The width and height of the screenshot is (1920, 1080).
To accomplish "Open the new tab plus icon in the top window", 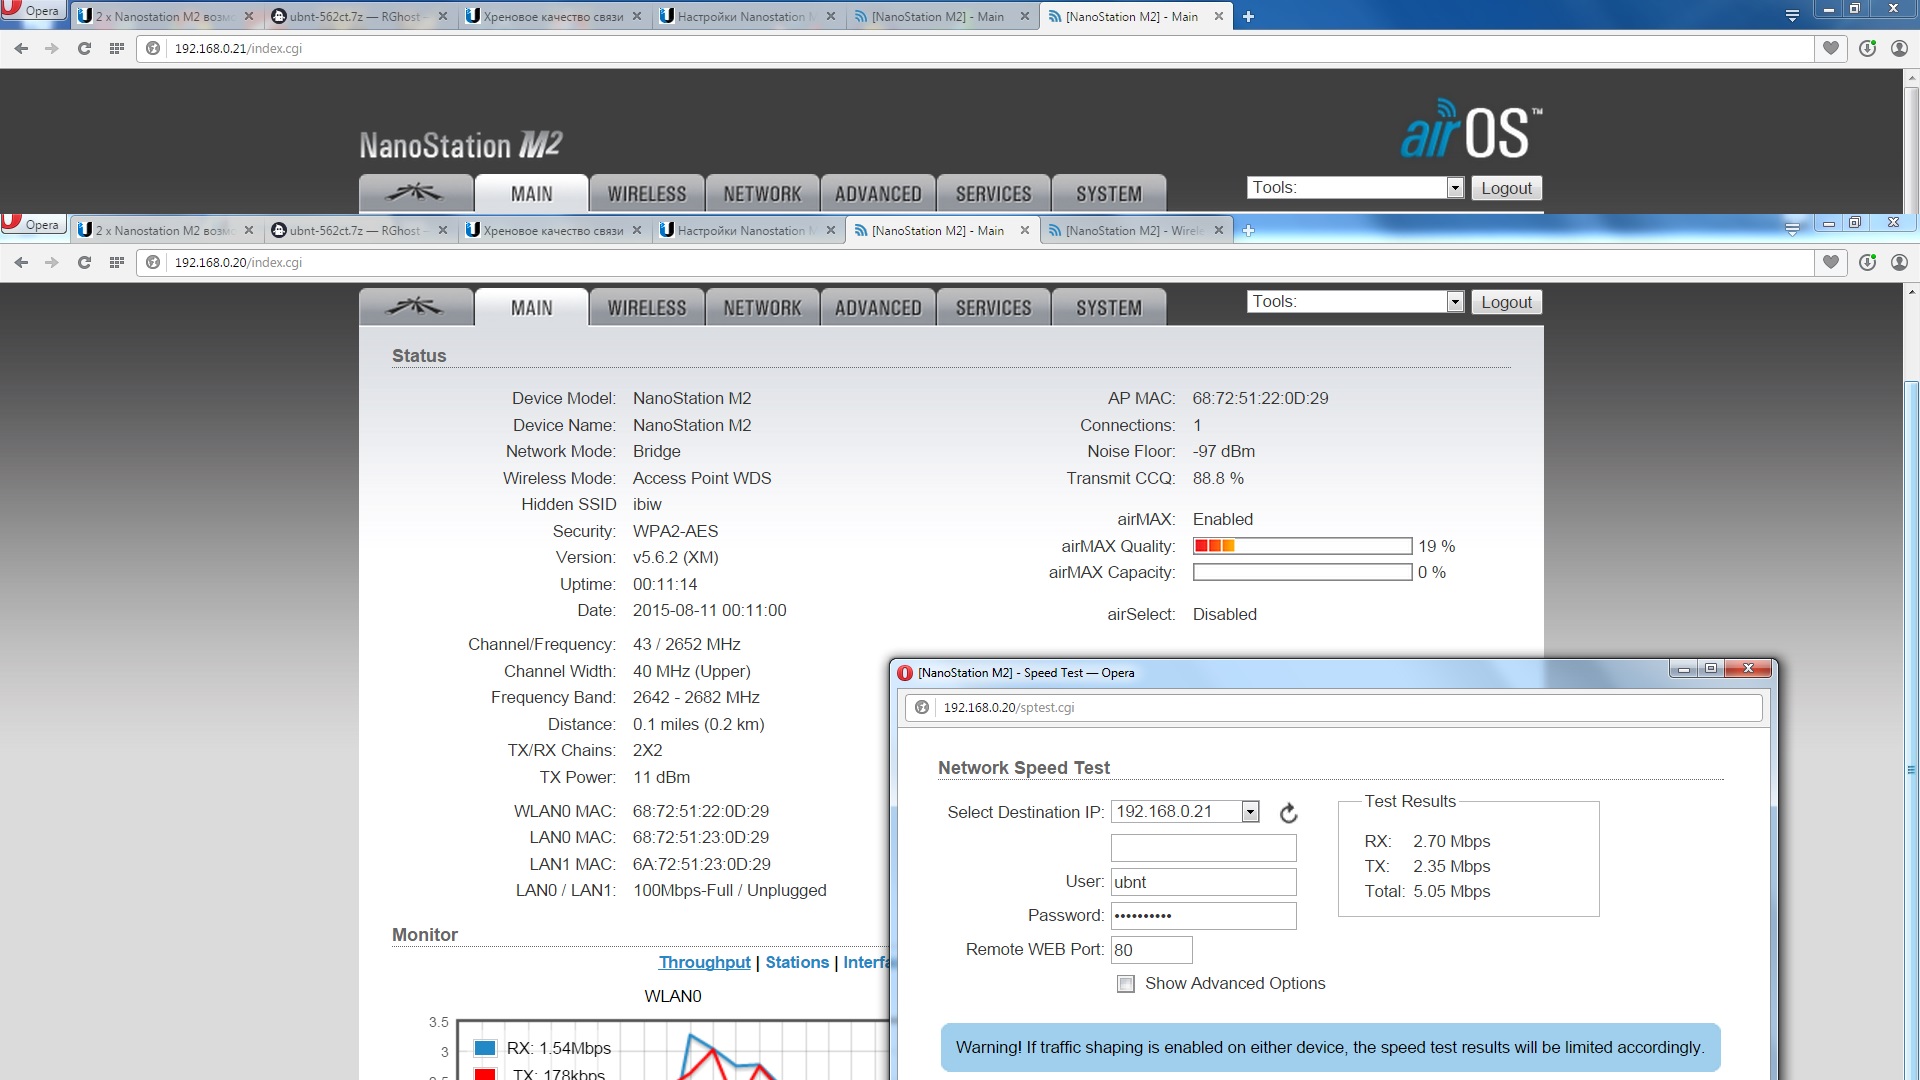I will point(1248,16).
